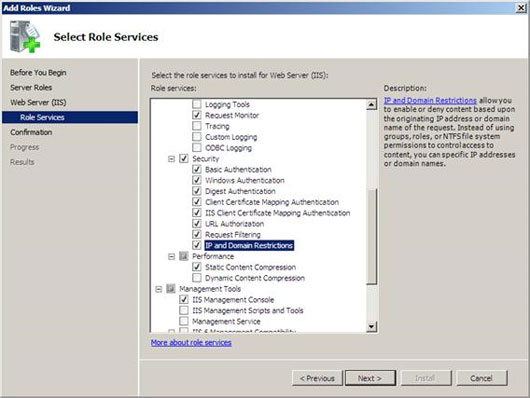Screen dimensions: 530x398
Task: Uncheck Digest Authentication checkbox
Action: tap(196, 191)
